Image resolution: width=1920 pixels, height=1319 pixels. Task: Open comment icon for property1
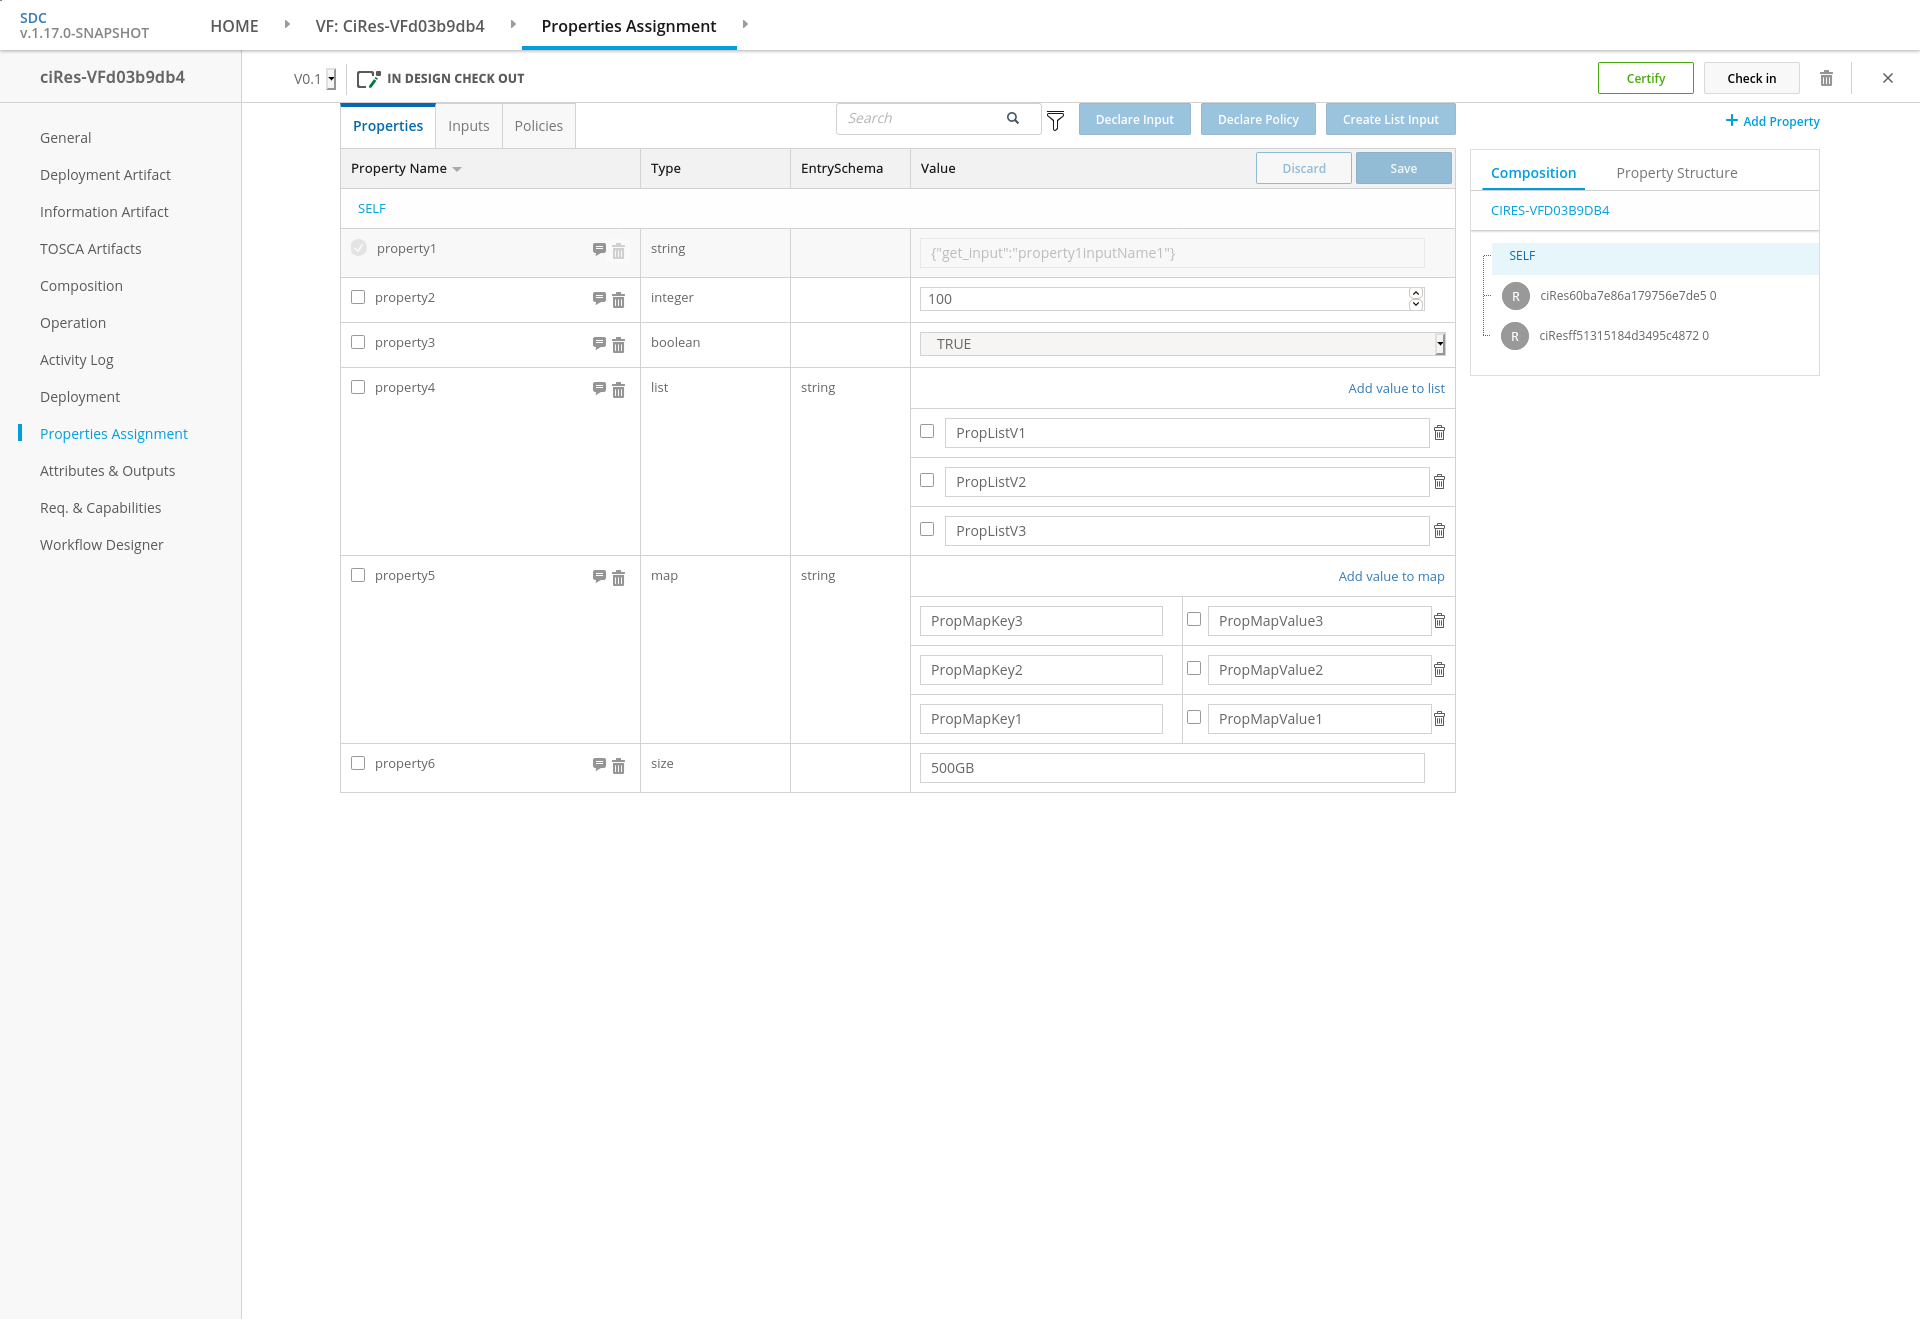[599, 249]
